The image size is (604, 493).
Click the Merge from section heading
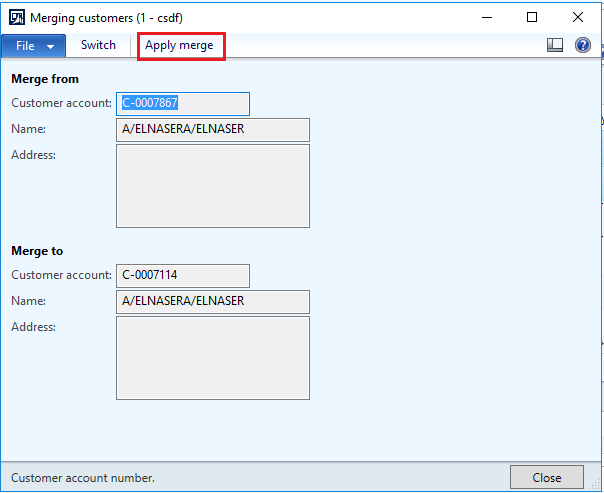[x=45, y=79]
